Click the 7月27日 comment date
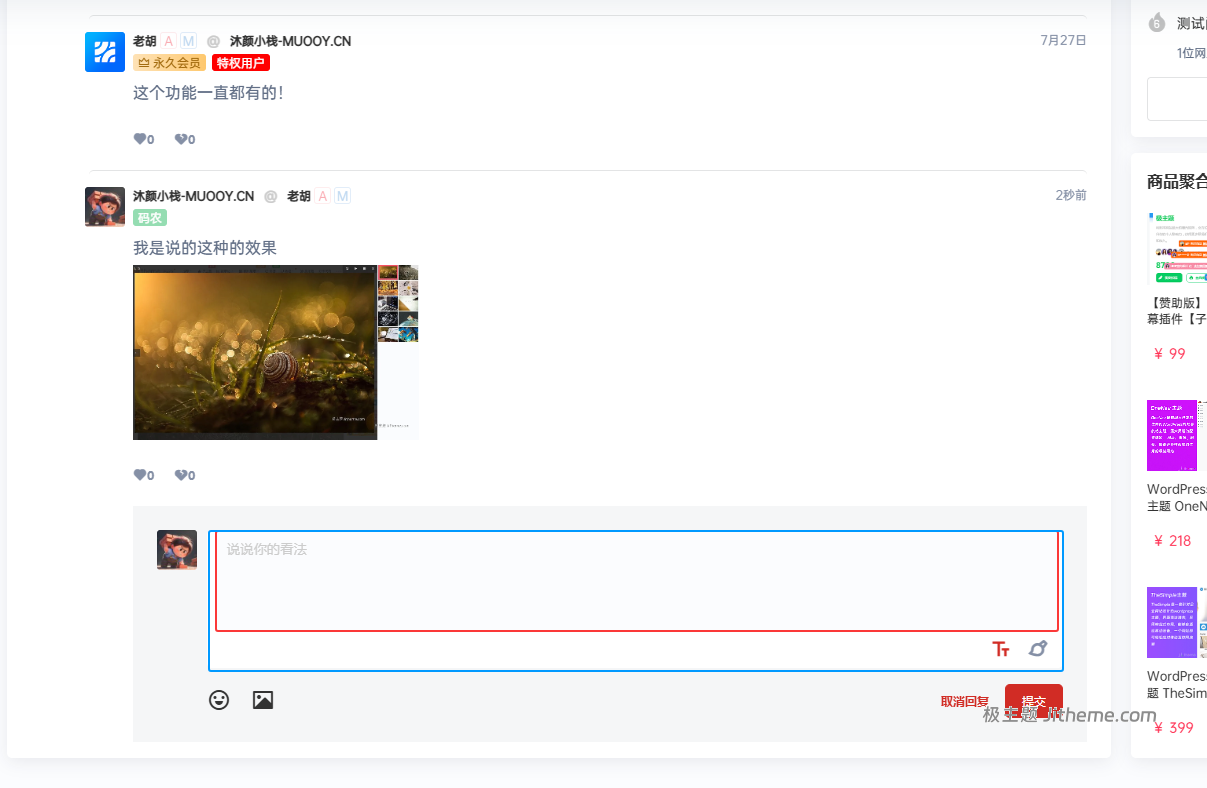 pyautogui.click(x=1063, y=41)
